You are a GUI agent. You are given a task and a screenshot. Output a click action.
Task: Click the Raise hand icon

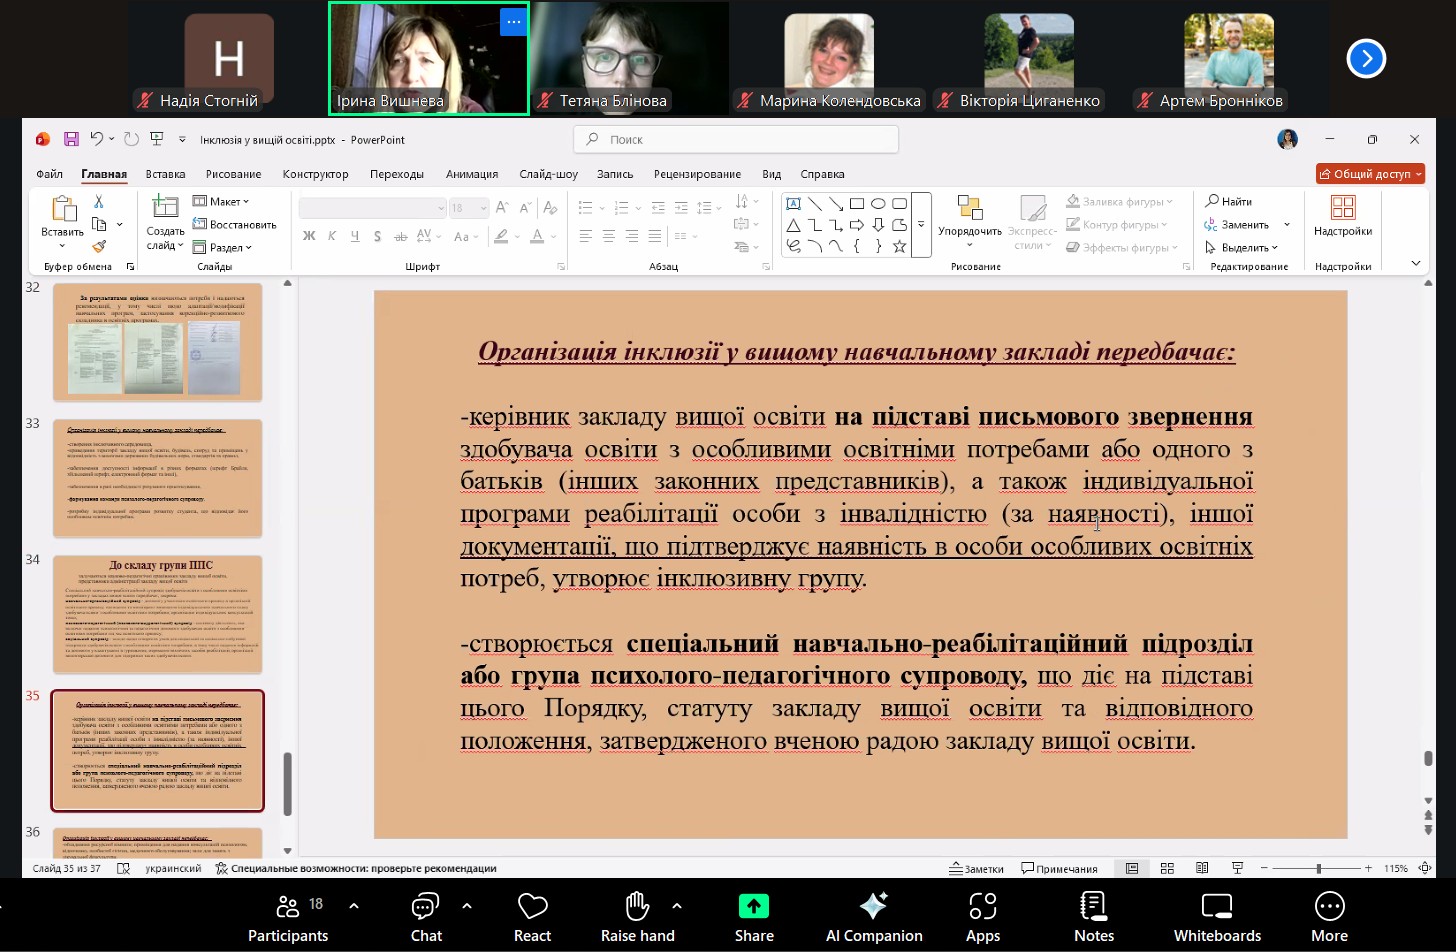[x=637, y=906]
